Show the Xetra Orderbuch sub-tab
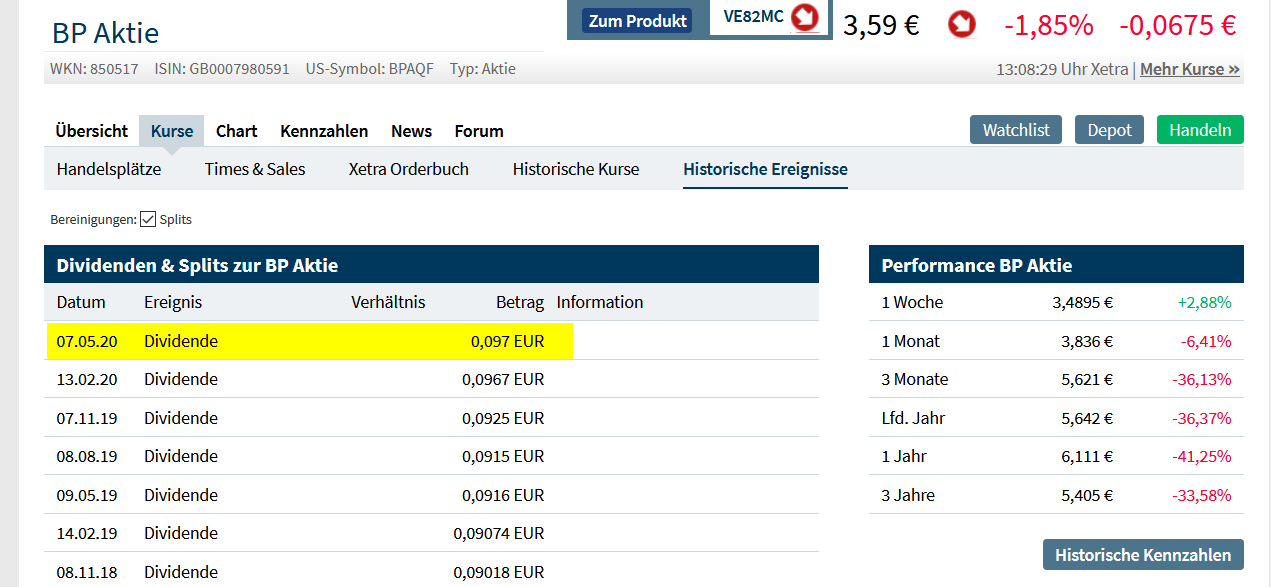 pos(409,169)
